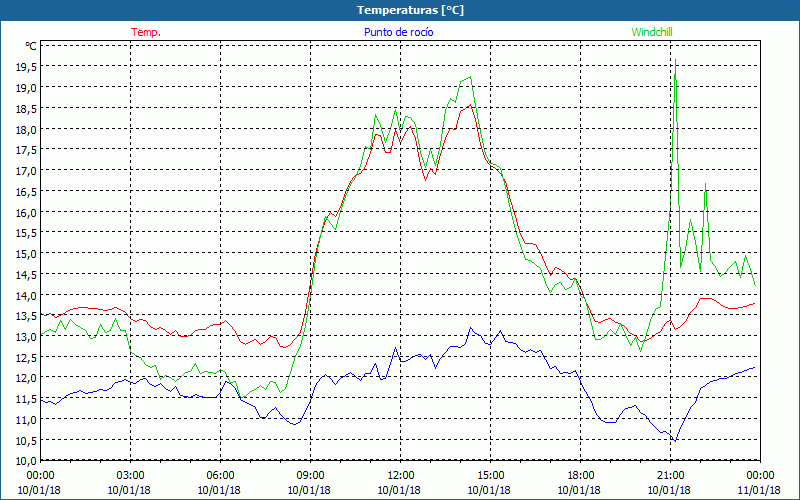This screenshot has height=500, width=800.
Task: Click the '12:00' x-axis time label
Action: [x=401, y=476]
